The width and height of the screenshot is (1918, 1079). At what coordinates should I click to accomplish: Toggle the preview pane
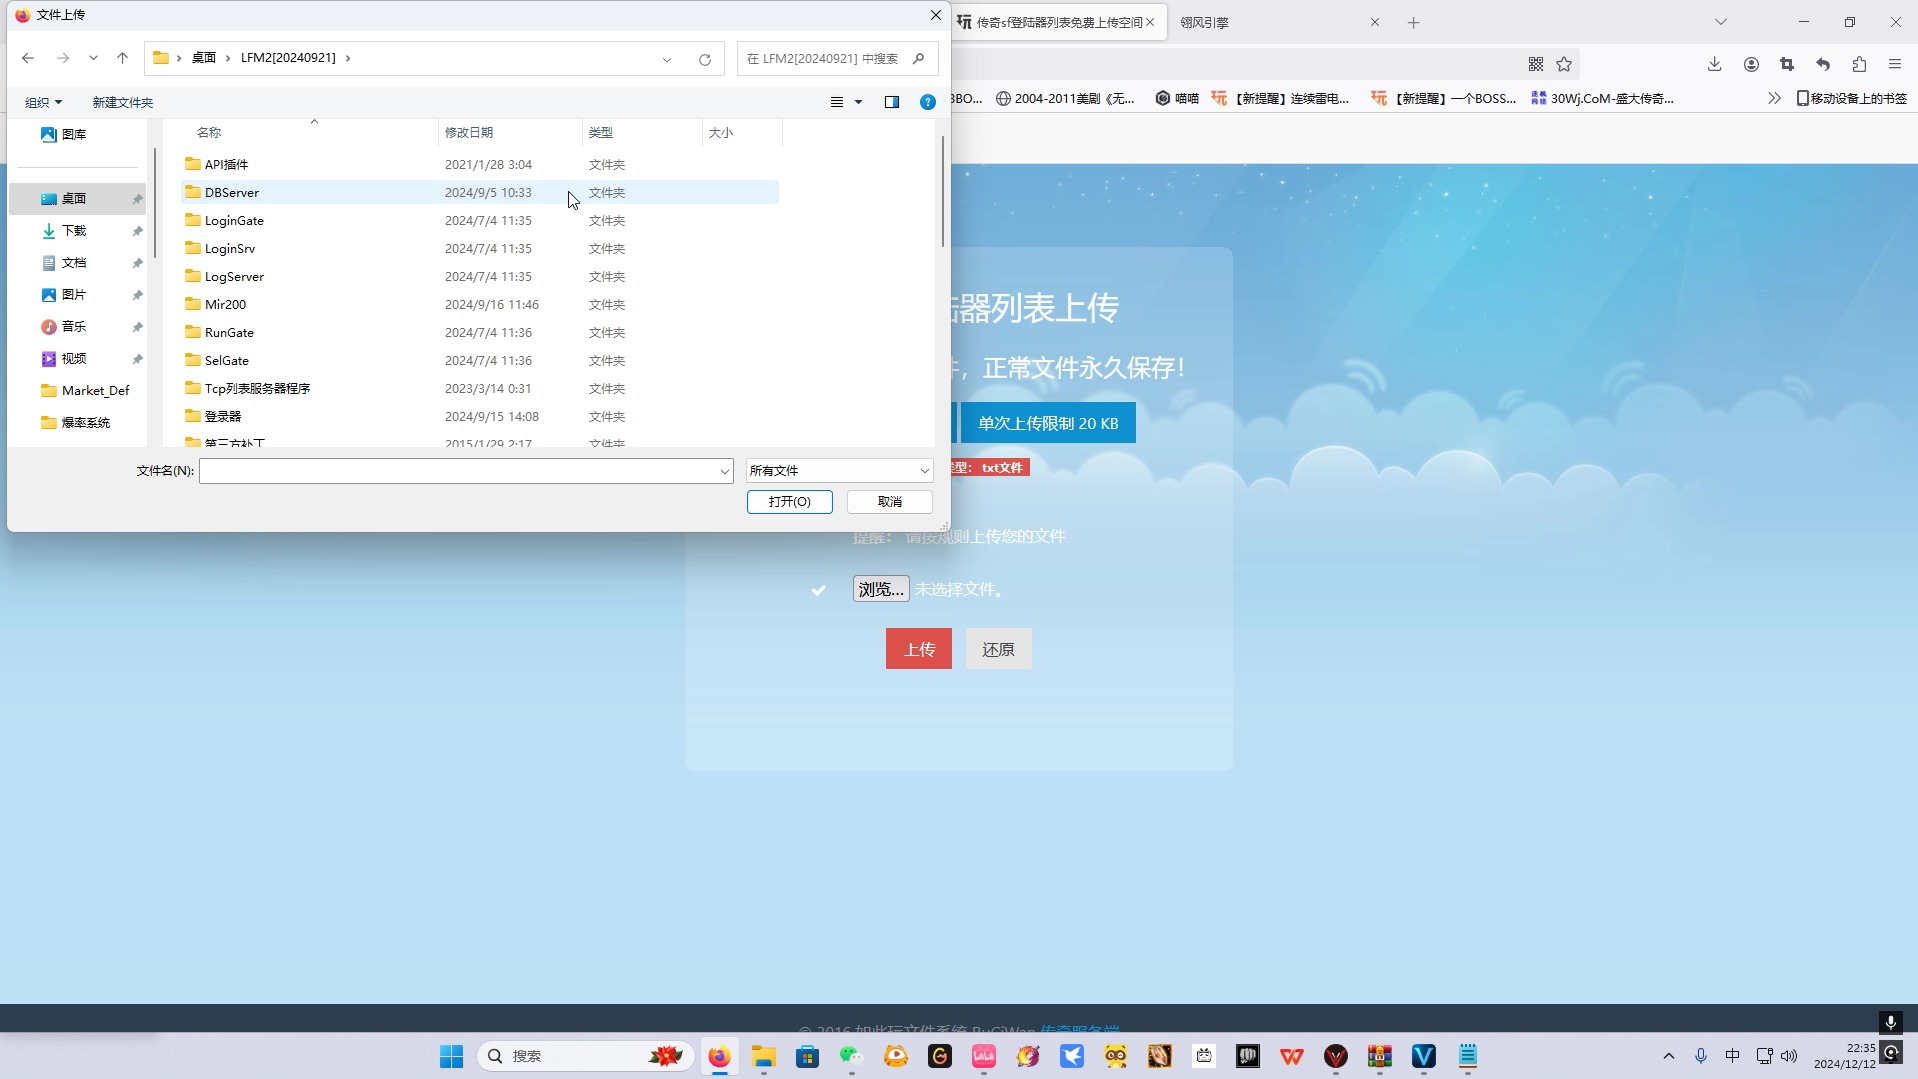(892, 102)
